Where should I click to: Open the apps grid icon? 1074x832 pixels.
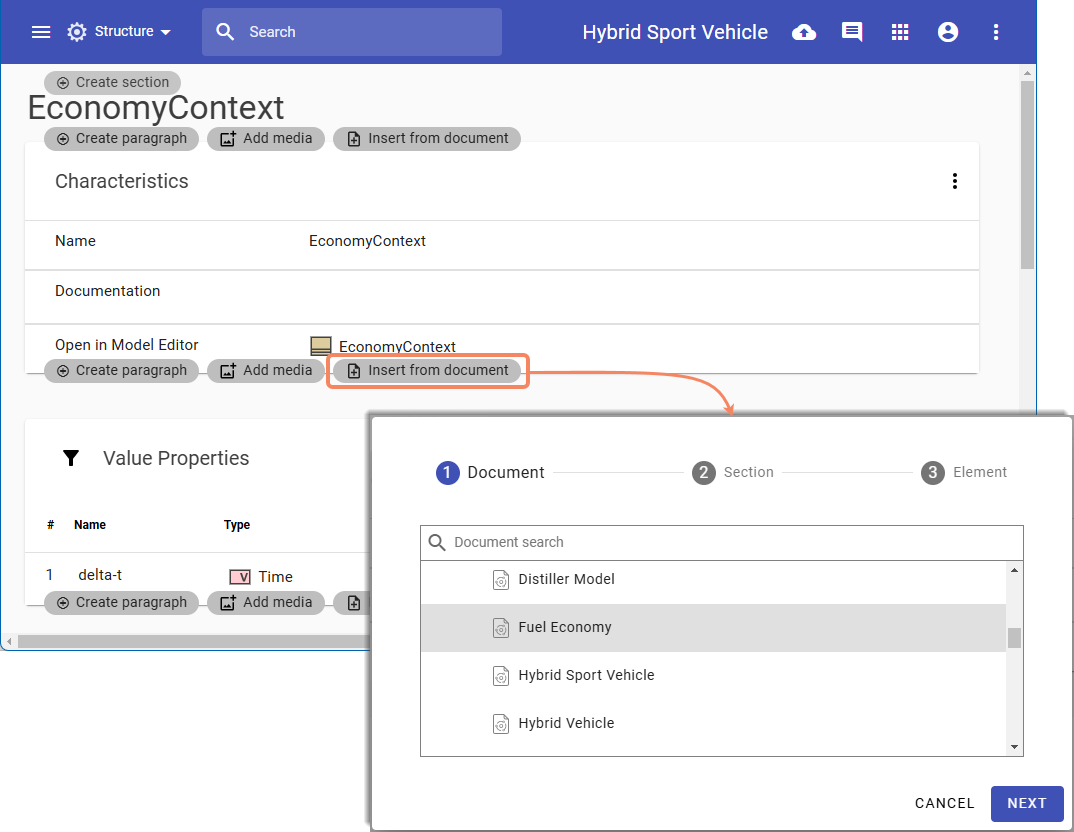900,32
